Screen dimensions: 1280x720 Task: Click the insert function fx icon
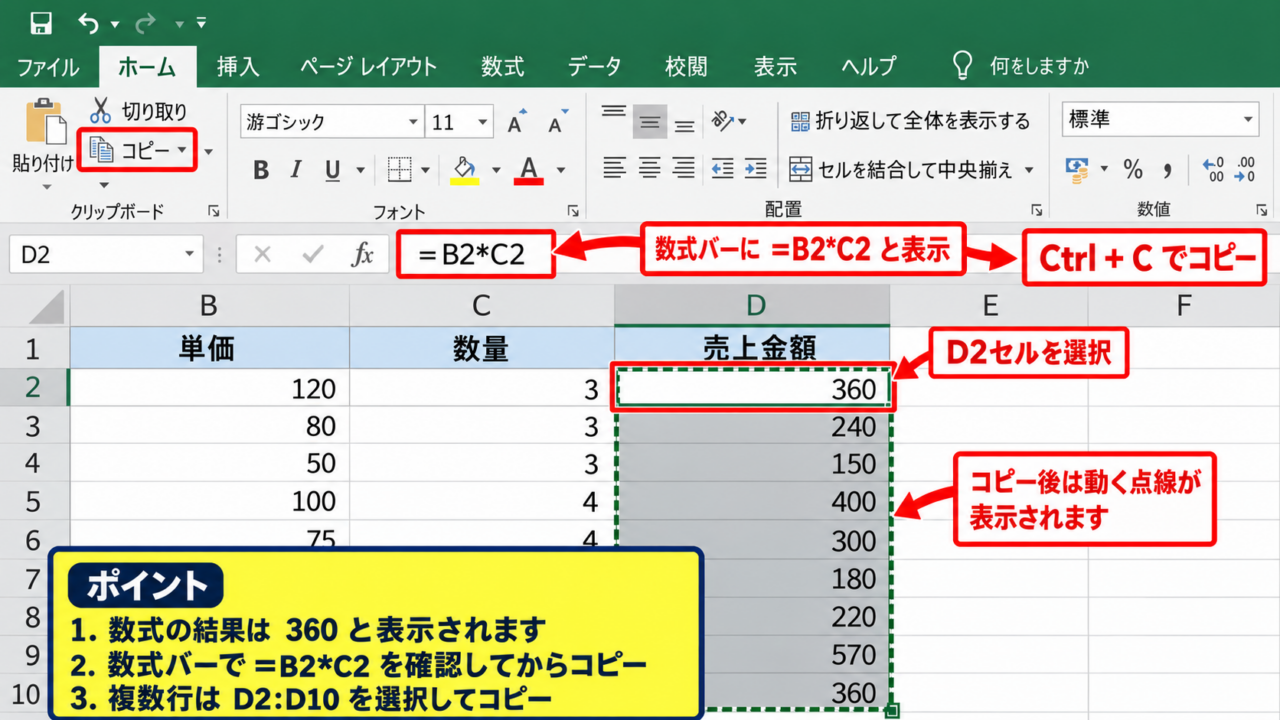point(362,255)
